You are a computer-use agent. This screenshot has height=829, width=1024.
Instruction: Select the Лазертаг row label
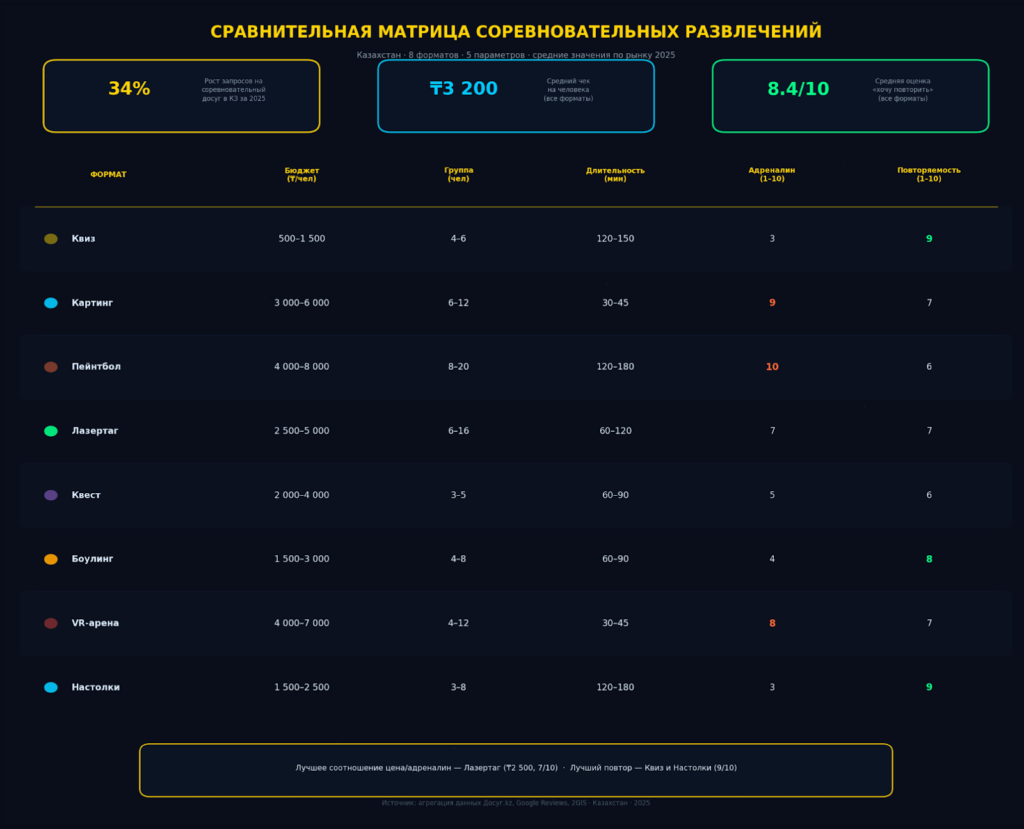(x=95, y=431)
